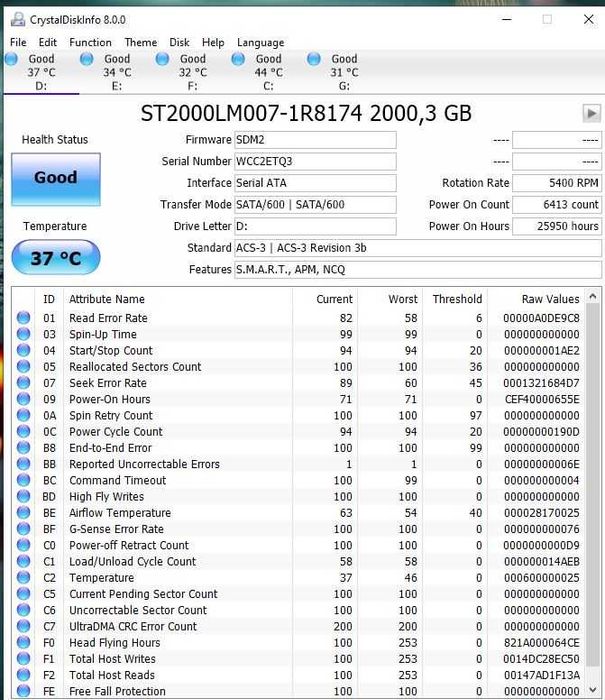Click the Transfer Mode field
The height and width of the screenshot is (700, 605).
(315, 204)
